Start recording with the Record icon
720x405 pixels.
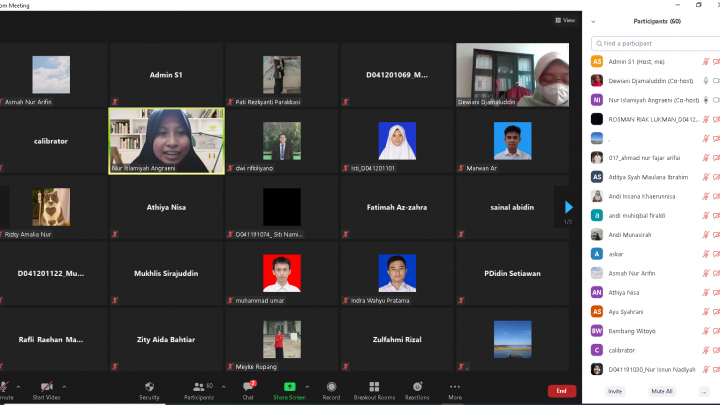click(x=331, y=386)
